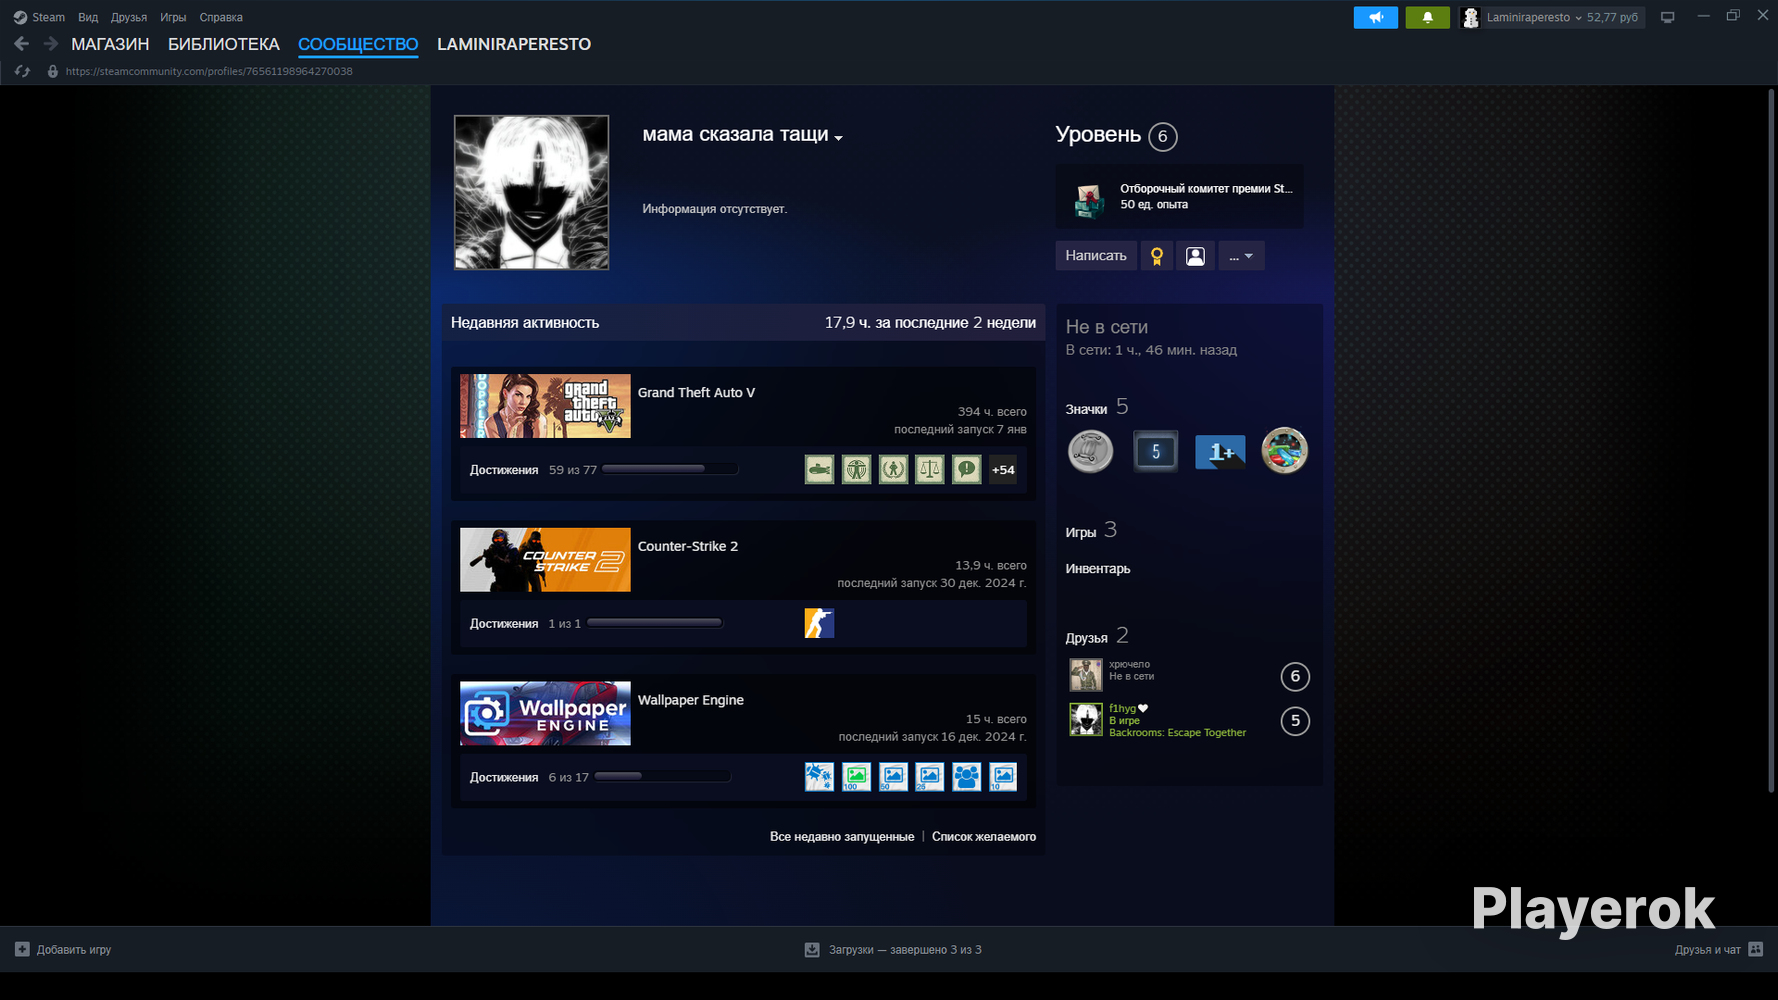This screenshot has height=1000, width=1778.
Task: Click the downloads tray icon
Action: pyautogui.click(x=812, y=949)
